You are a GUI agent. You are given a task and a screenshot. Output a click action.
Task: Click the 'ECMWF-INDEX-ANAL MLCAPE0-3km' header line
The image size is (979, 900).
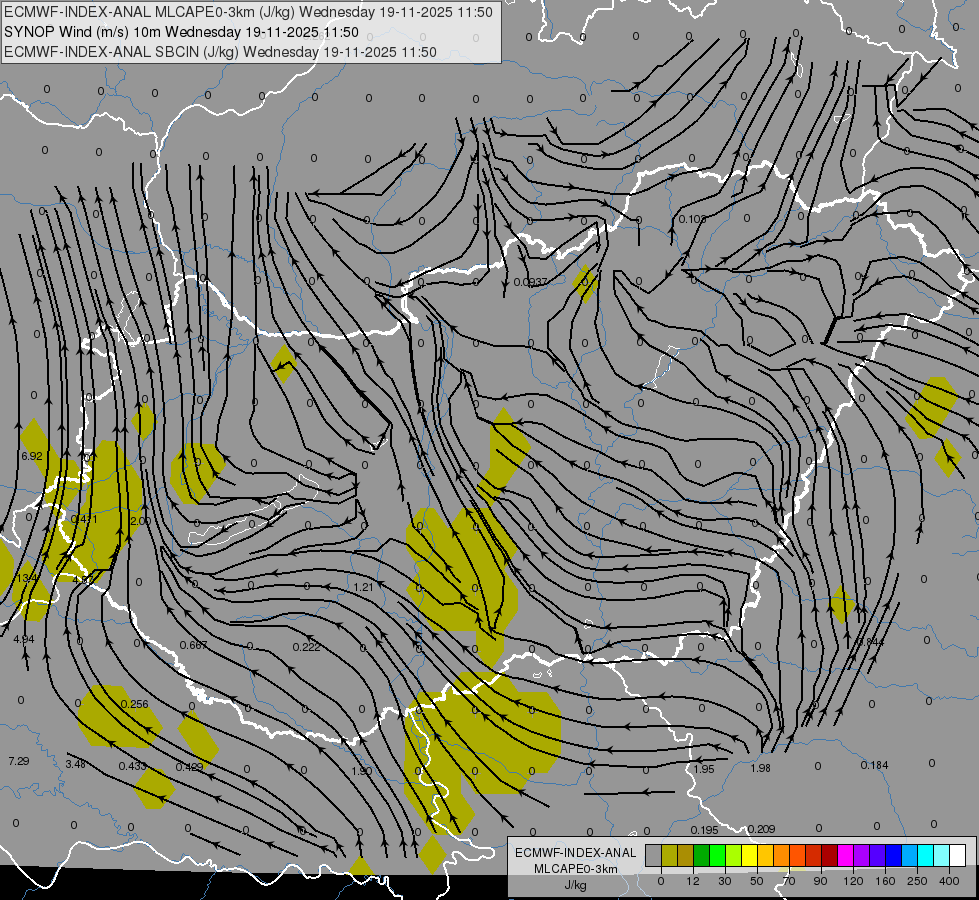[248, 12]
